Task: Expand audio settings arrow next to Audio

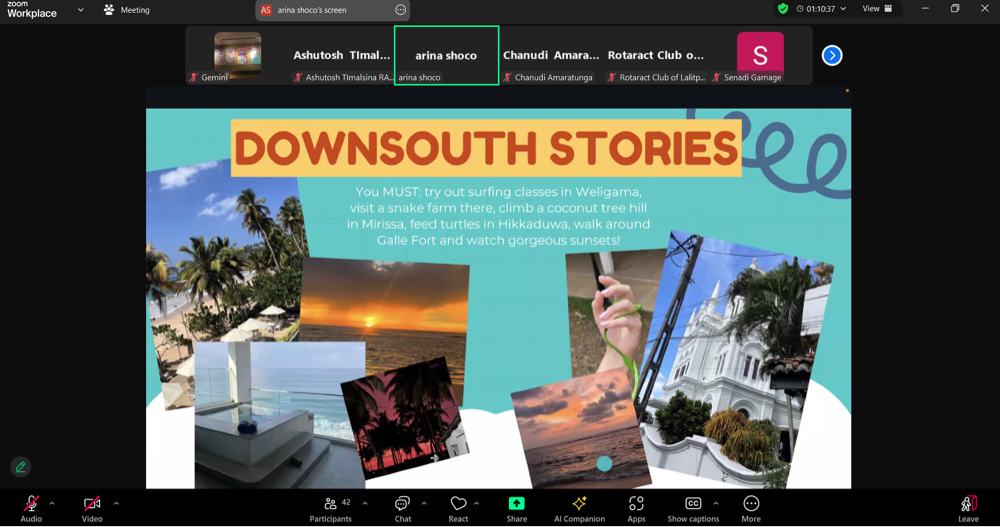Action: (52, 503)
